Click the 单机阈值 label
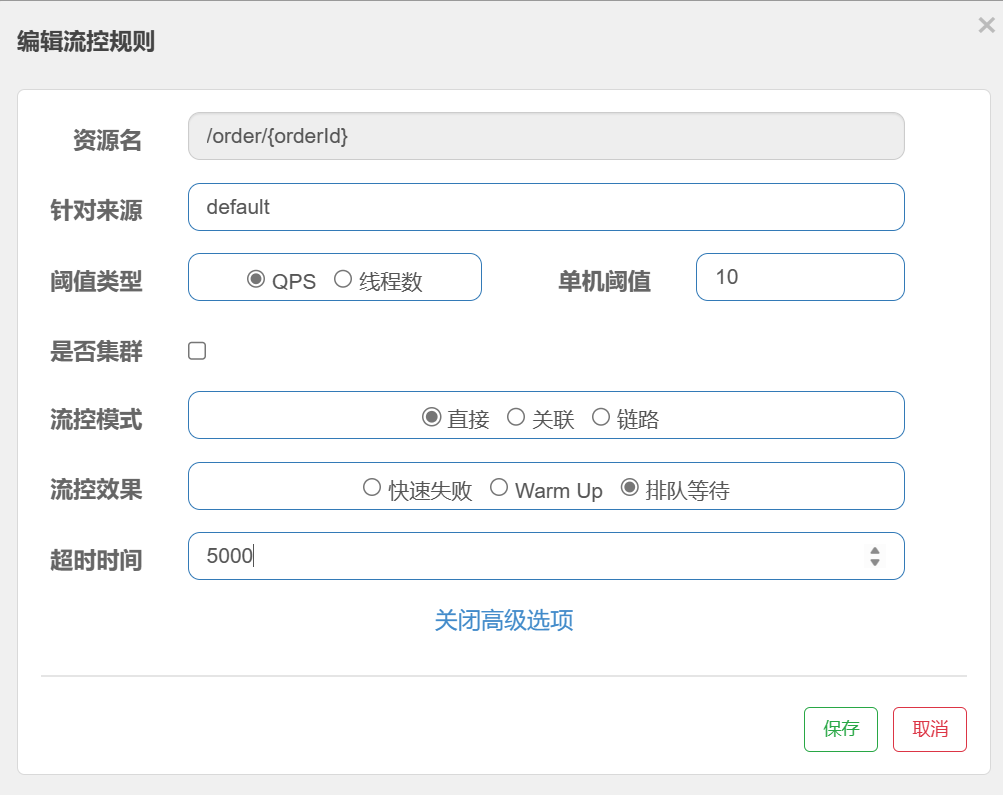Screen dimensions: 1003x795 click(604, 281)
